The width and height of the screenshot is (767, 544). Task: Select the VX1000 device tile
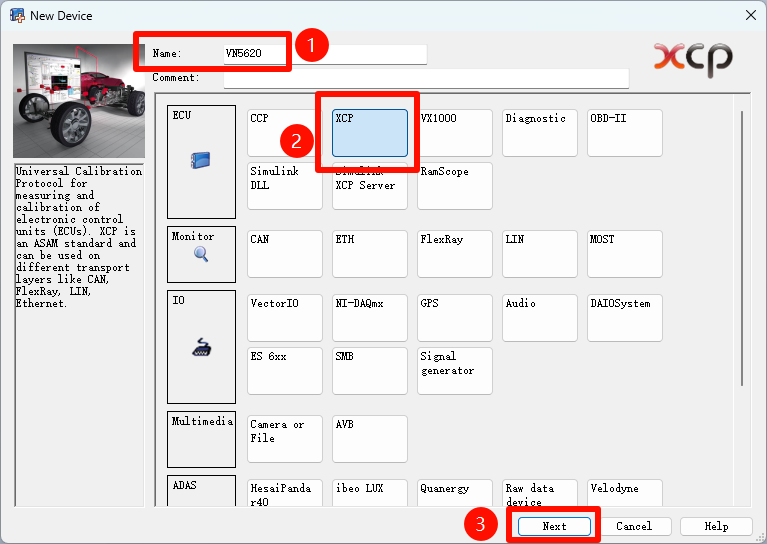(x=455, y=133)
